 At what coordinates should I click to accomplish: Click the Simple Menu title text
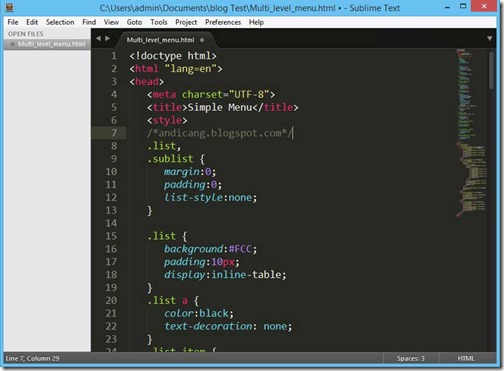pos(220,107)
